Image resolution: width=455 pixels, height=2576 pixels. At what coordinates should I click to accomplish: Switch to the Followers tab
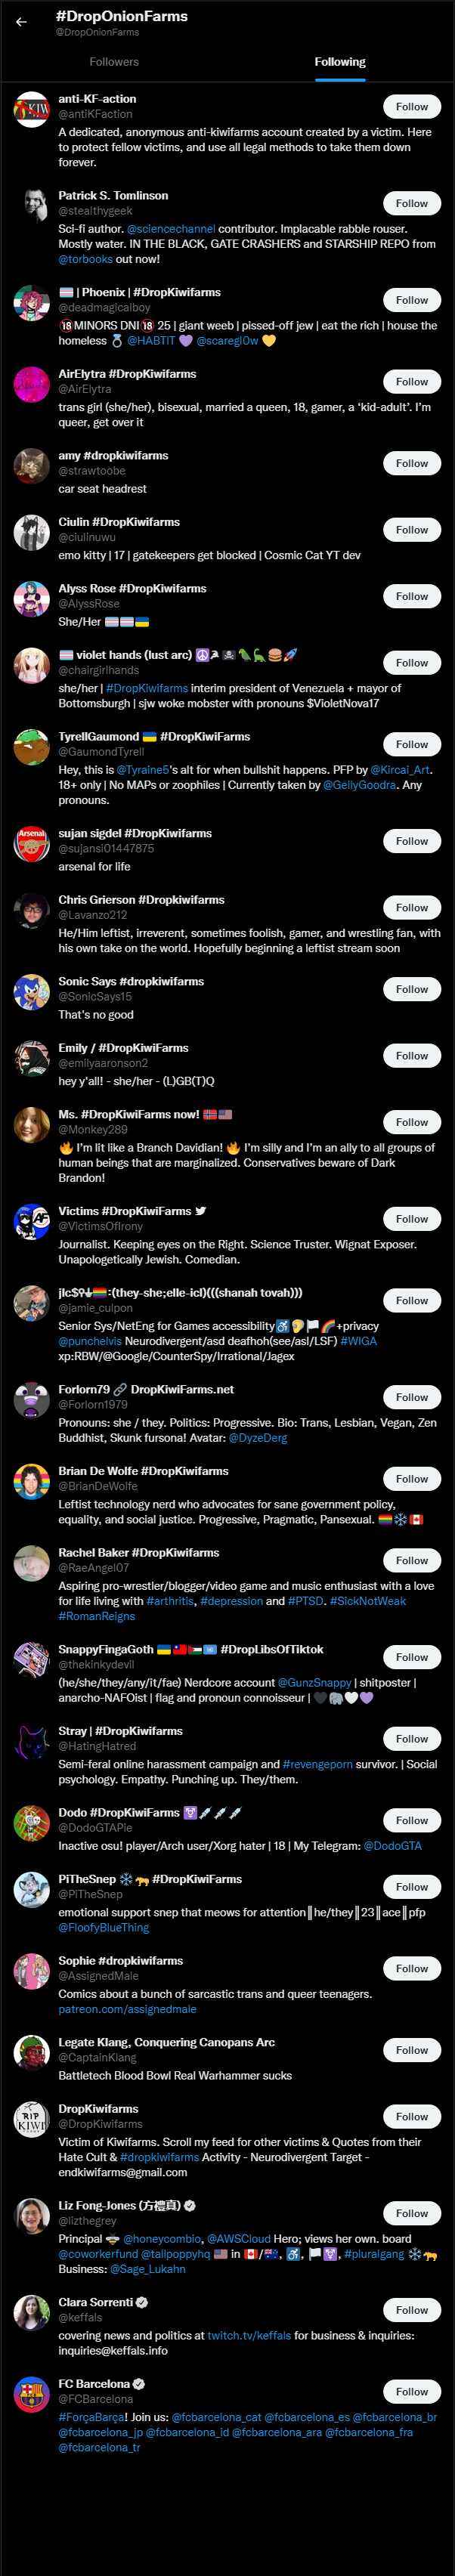114,62
